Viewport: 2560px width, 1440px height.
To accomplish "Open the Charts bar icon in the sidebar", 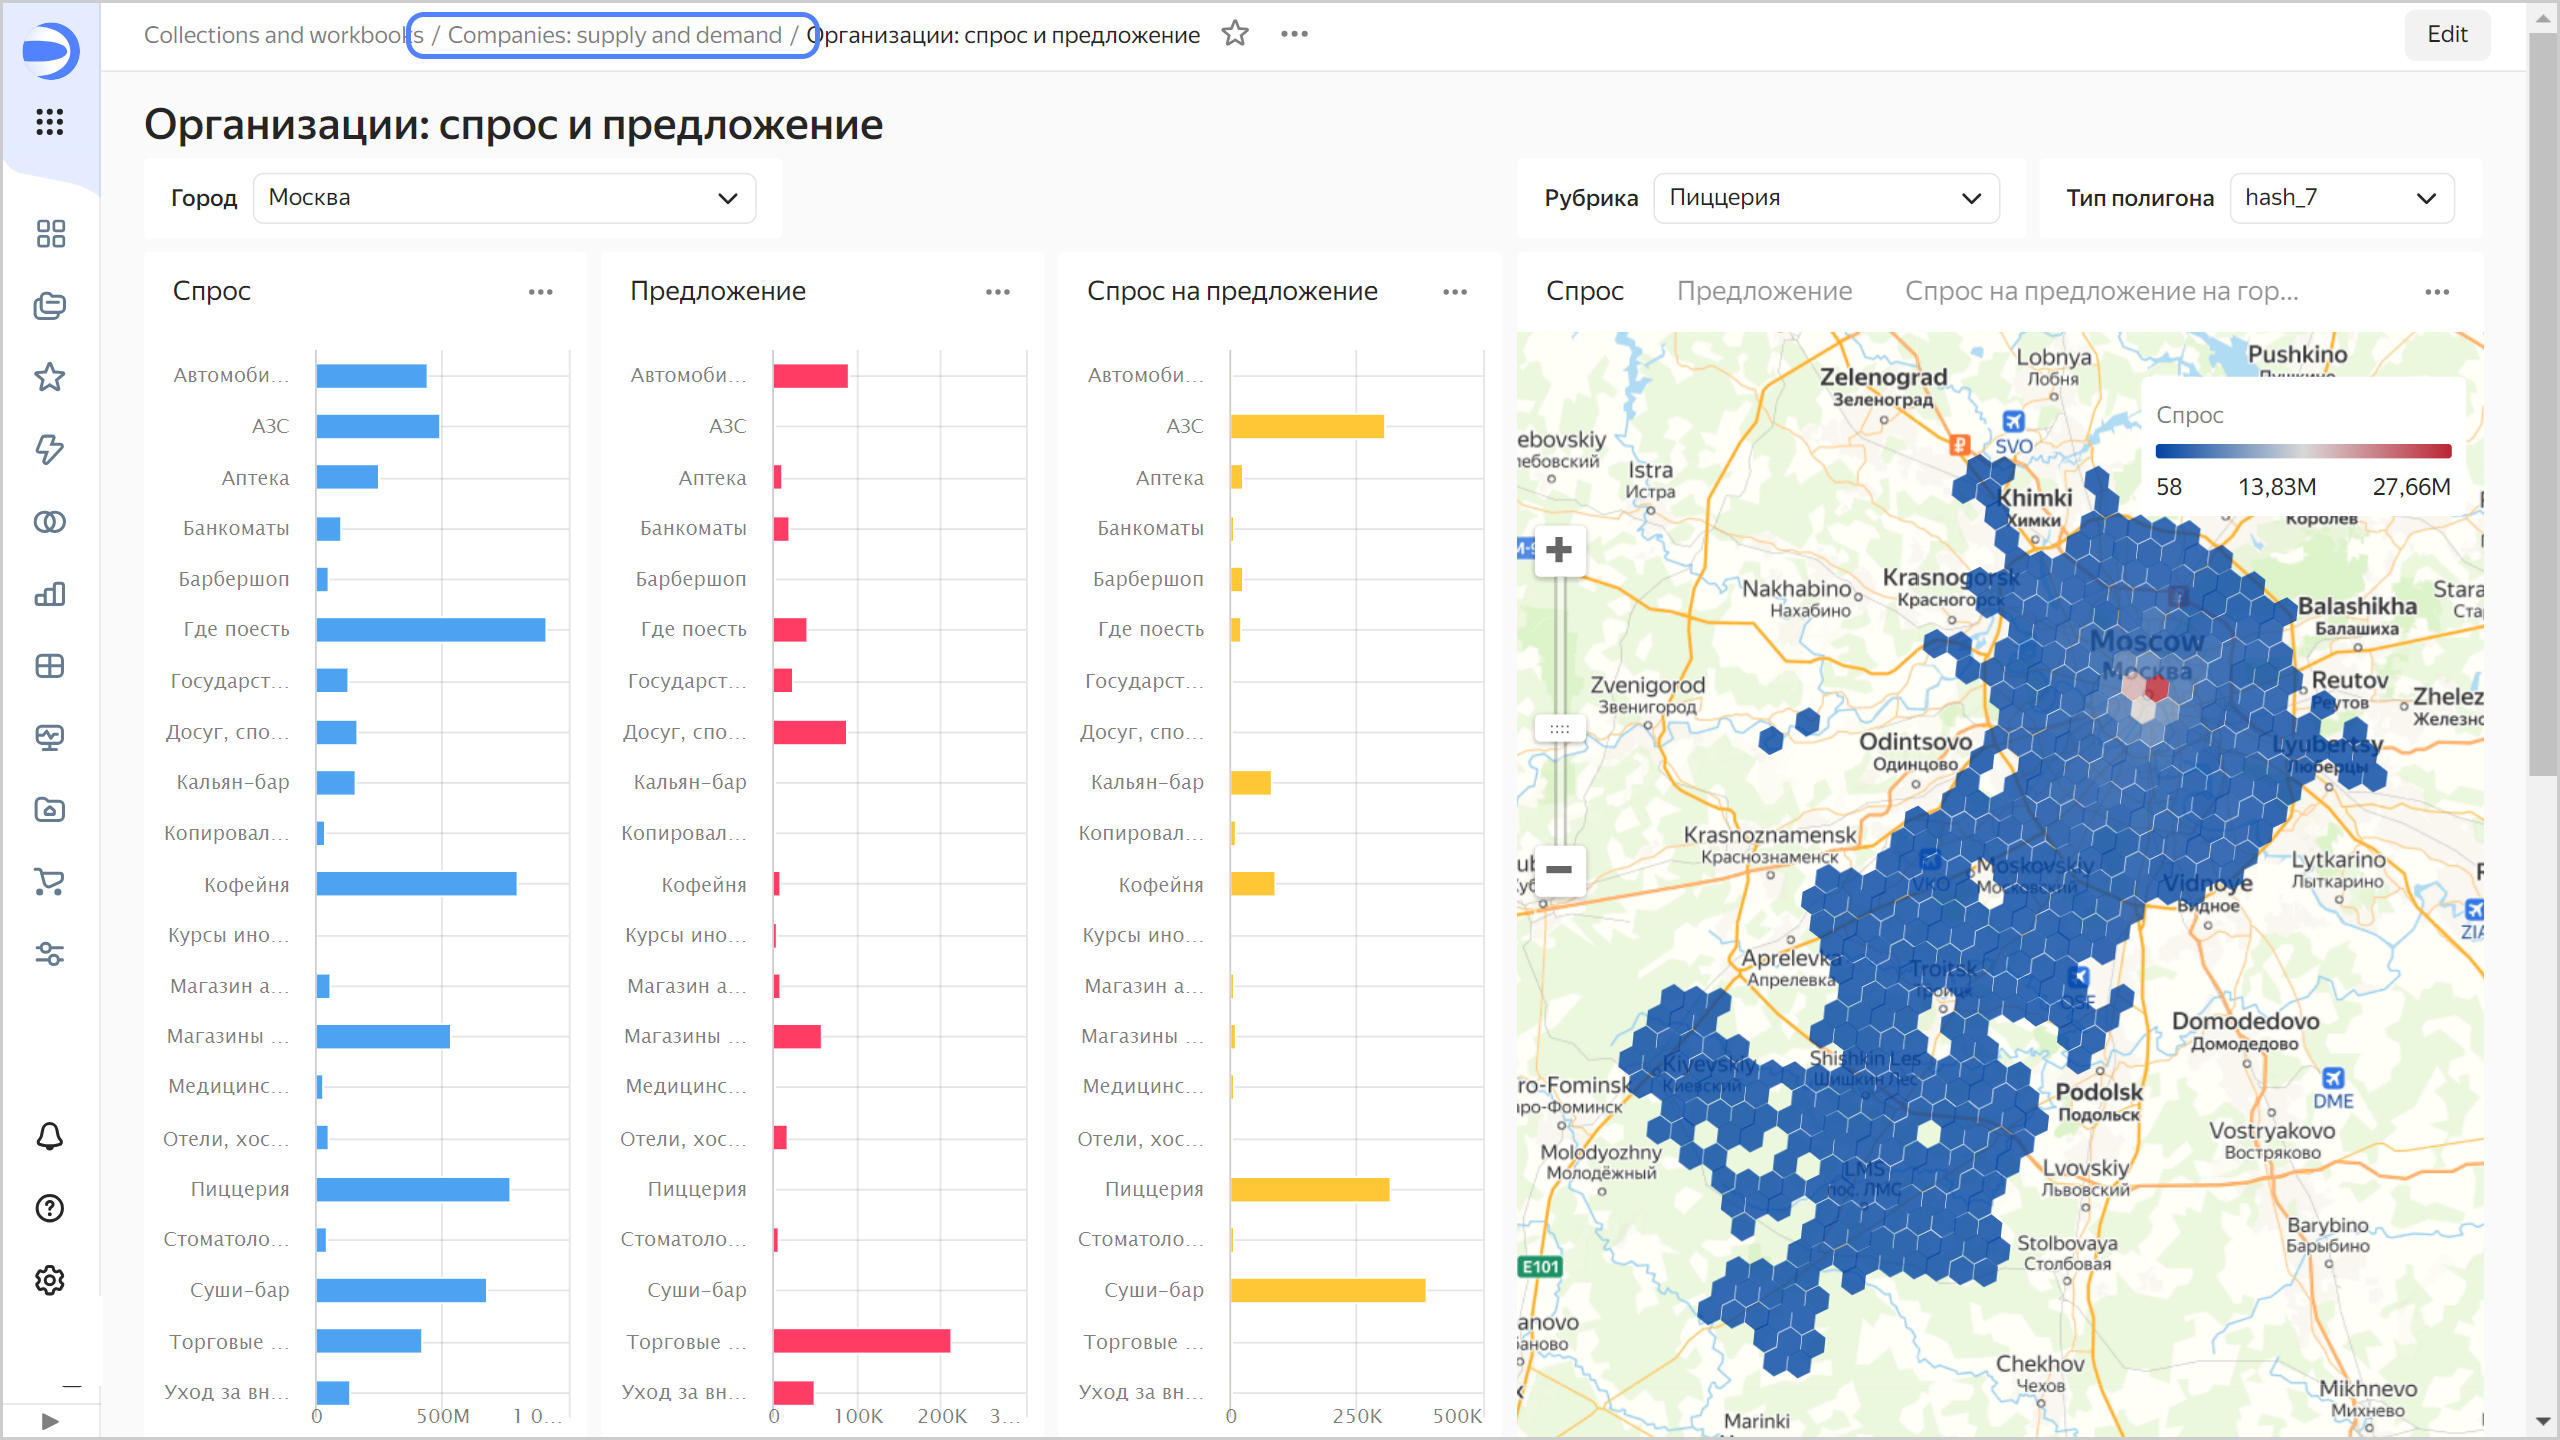I will pyautogui.click(x=49, y=594).
